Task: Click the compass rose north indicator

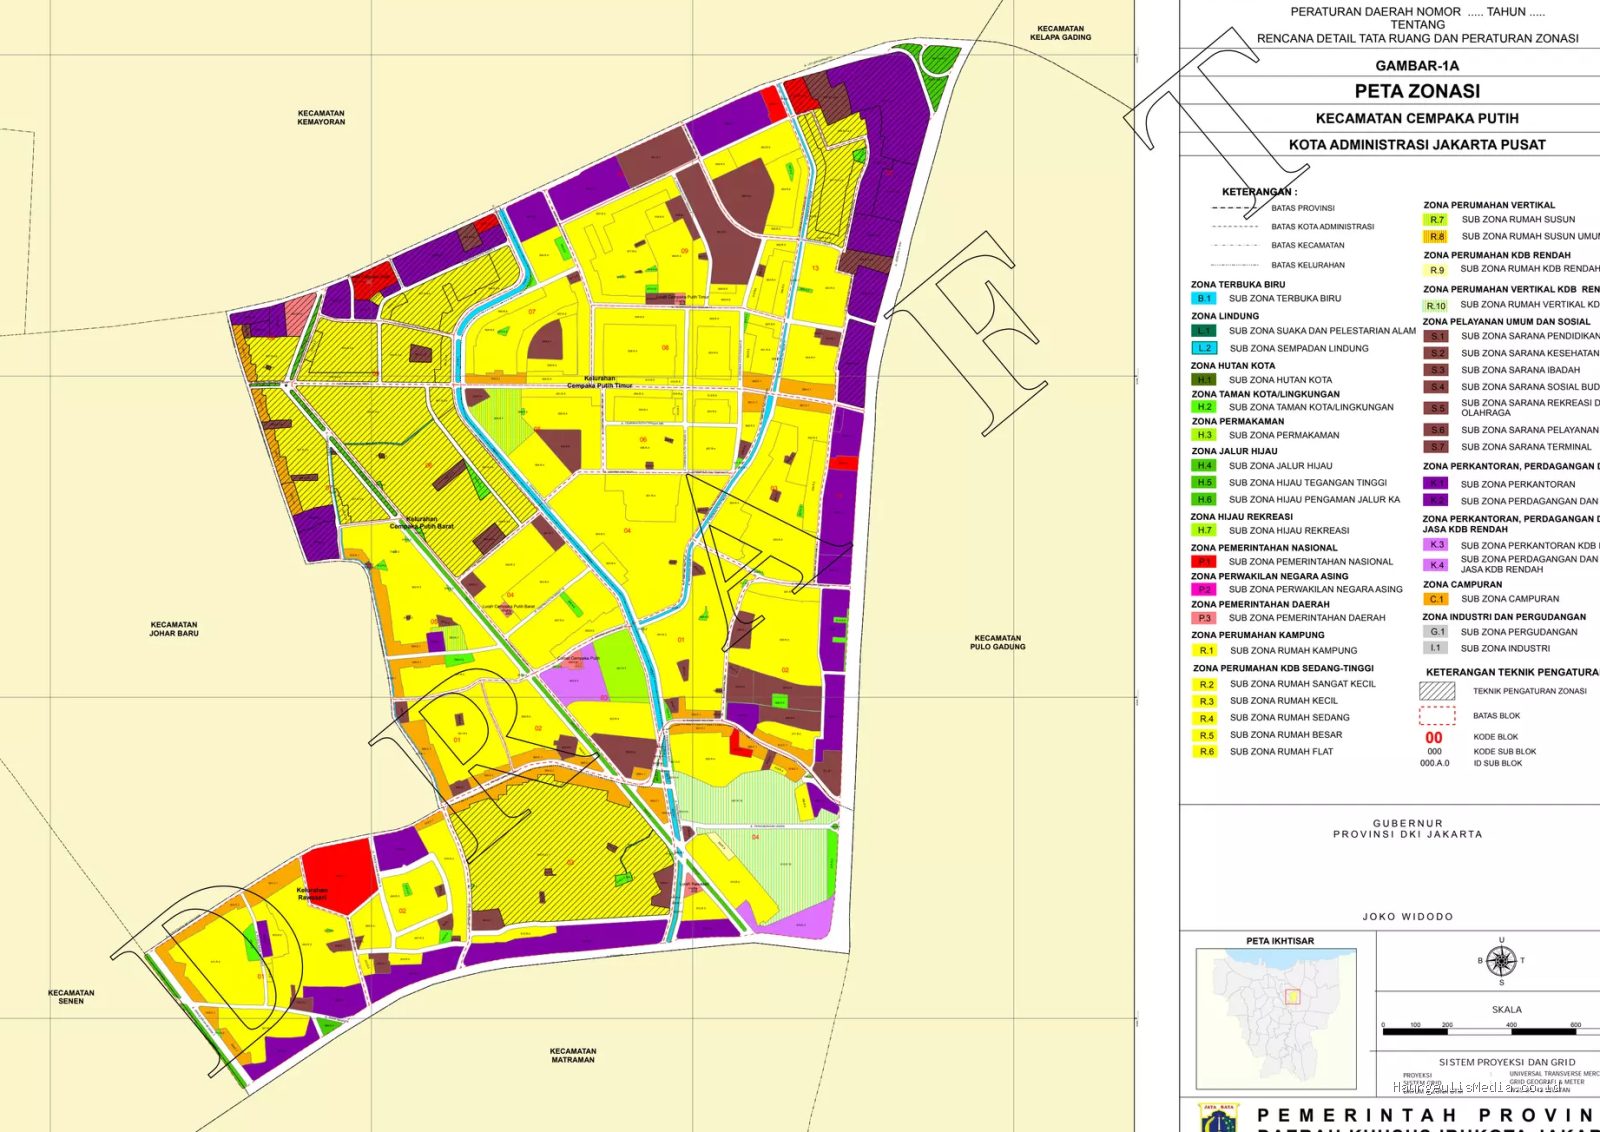Action: 1501,960
